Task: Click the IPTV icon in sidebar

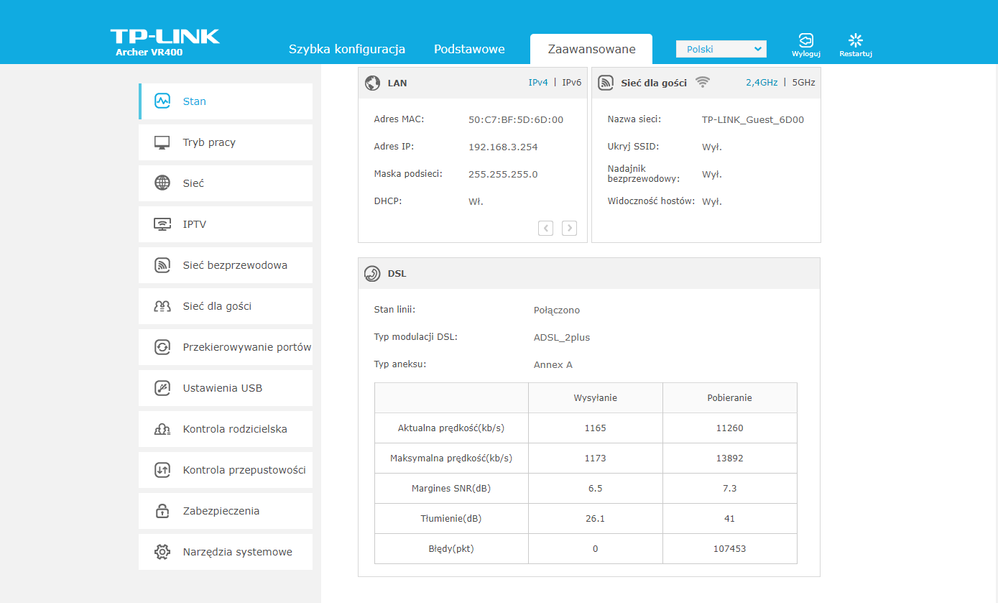Action: coord(162,224)
